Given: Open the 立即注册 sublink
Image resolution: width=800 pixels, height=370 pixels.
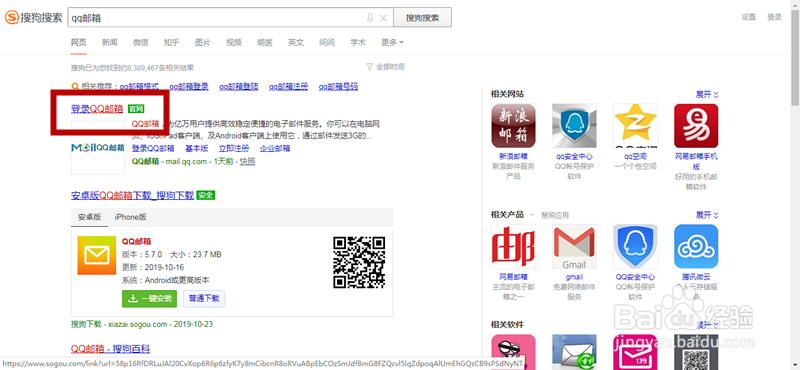Looking at the screenshot, I should [234, 149].
